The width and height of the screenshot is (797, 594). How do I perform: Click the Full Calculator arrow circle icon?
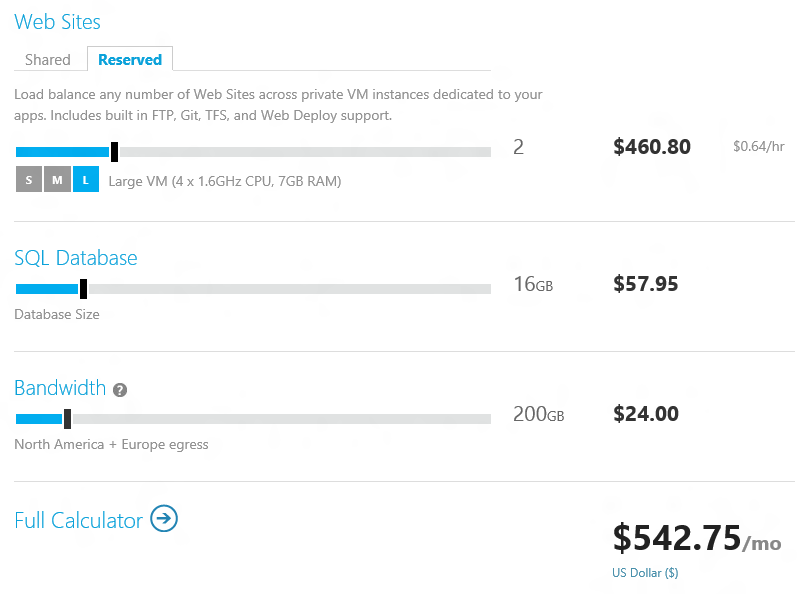164,518
